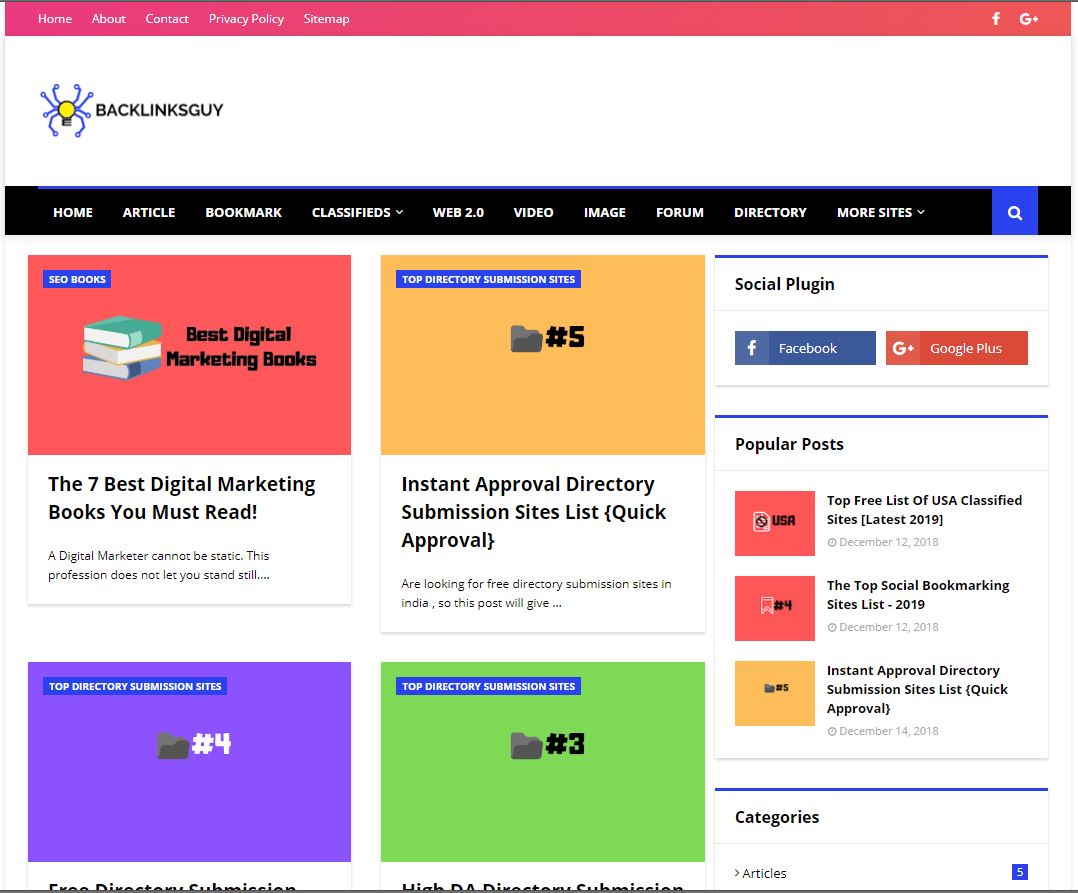The width and height of the screenshot is (1078, 893).
Task: Click the Google Plus icon in the top bar
Action: click(1028, 19)
